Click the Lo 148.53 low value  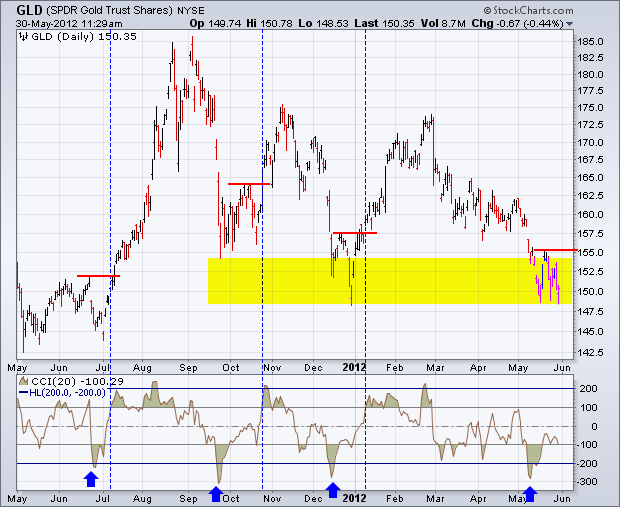[323, 24]
